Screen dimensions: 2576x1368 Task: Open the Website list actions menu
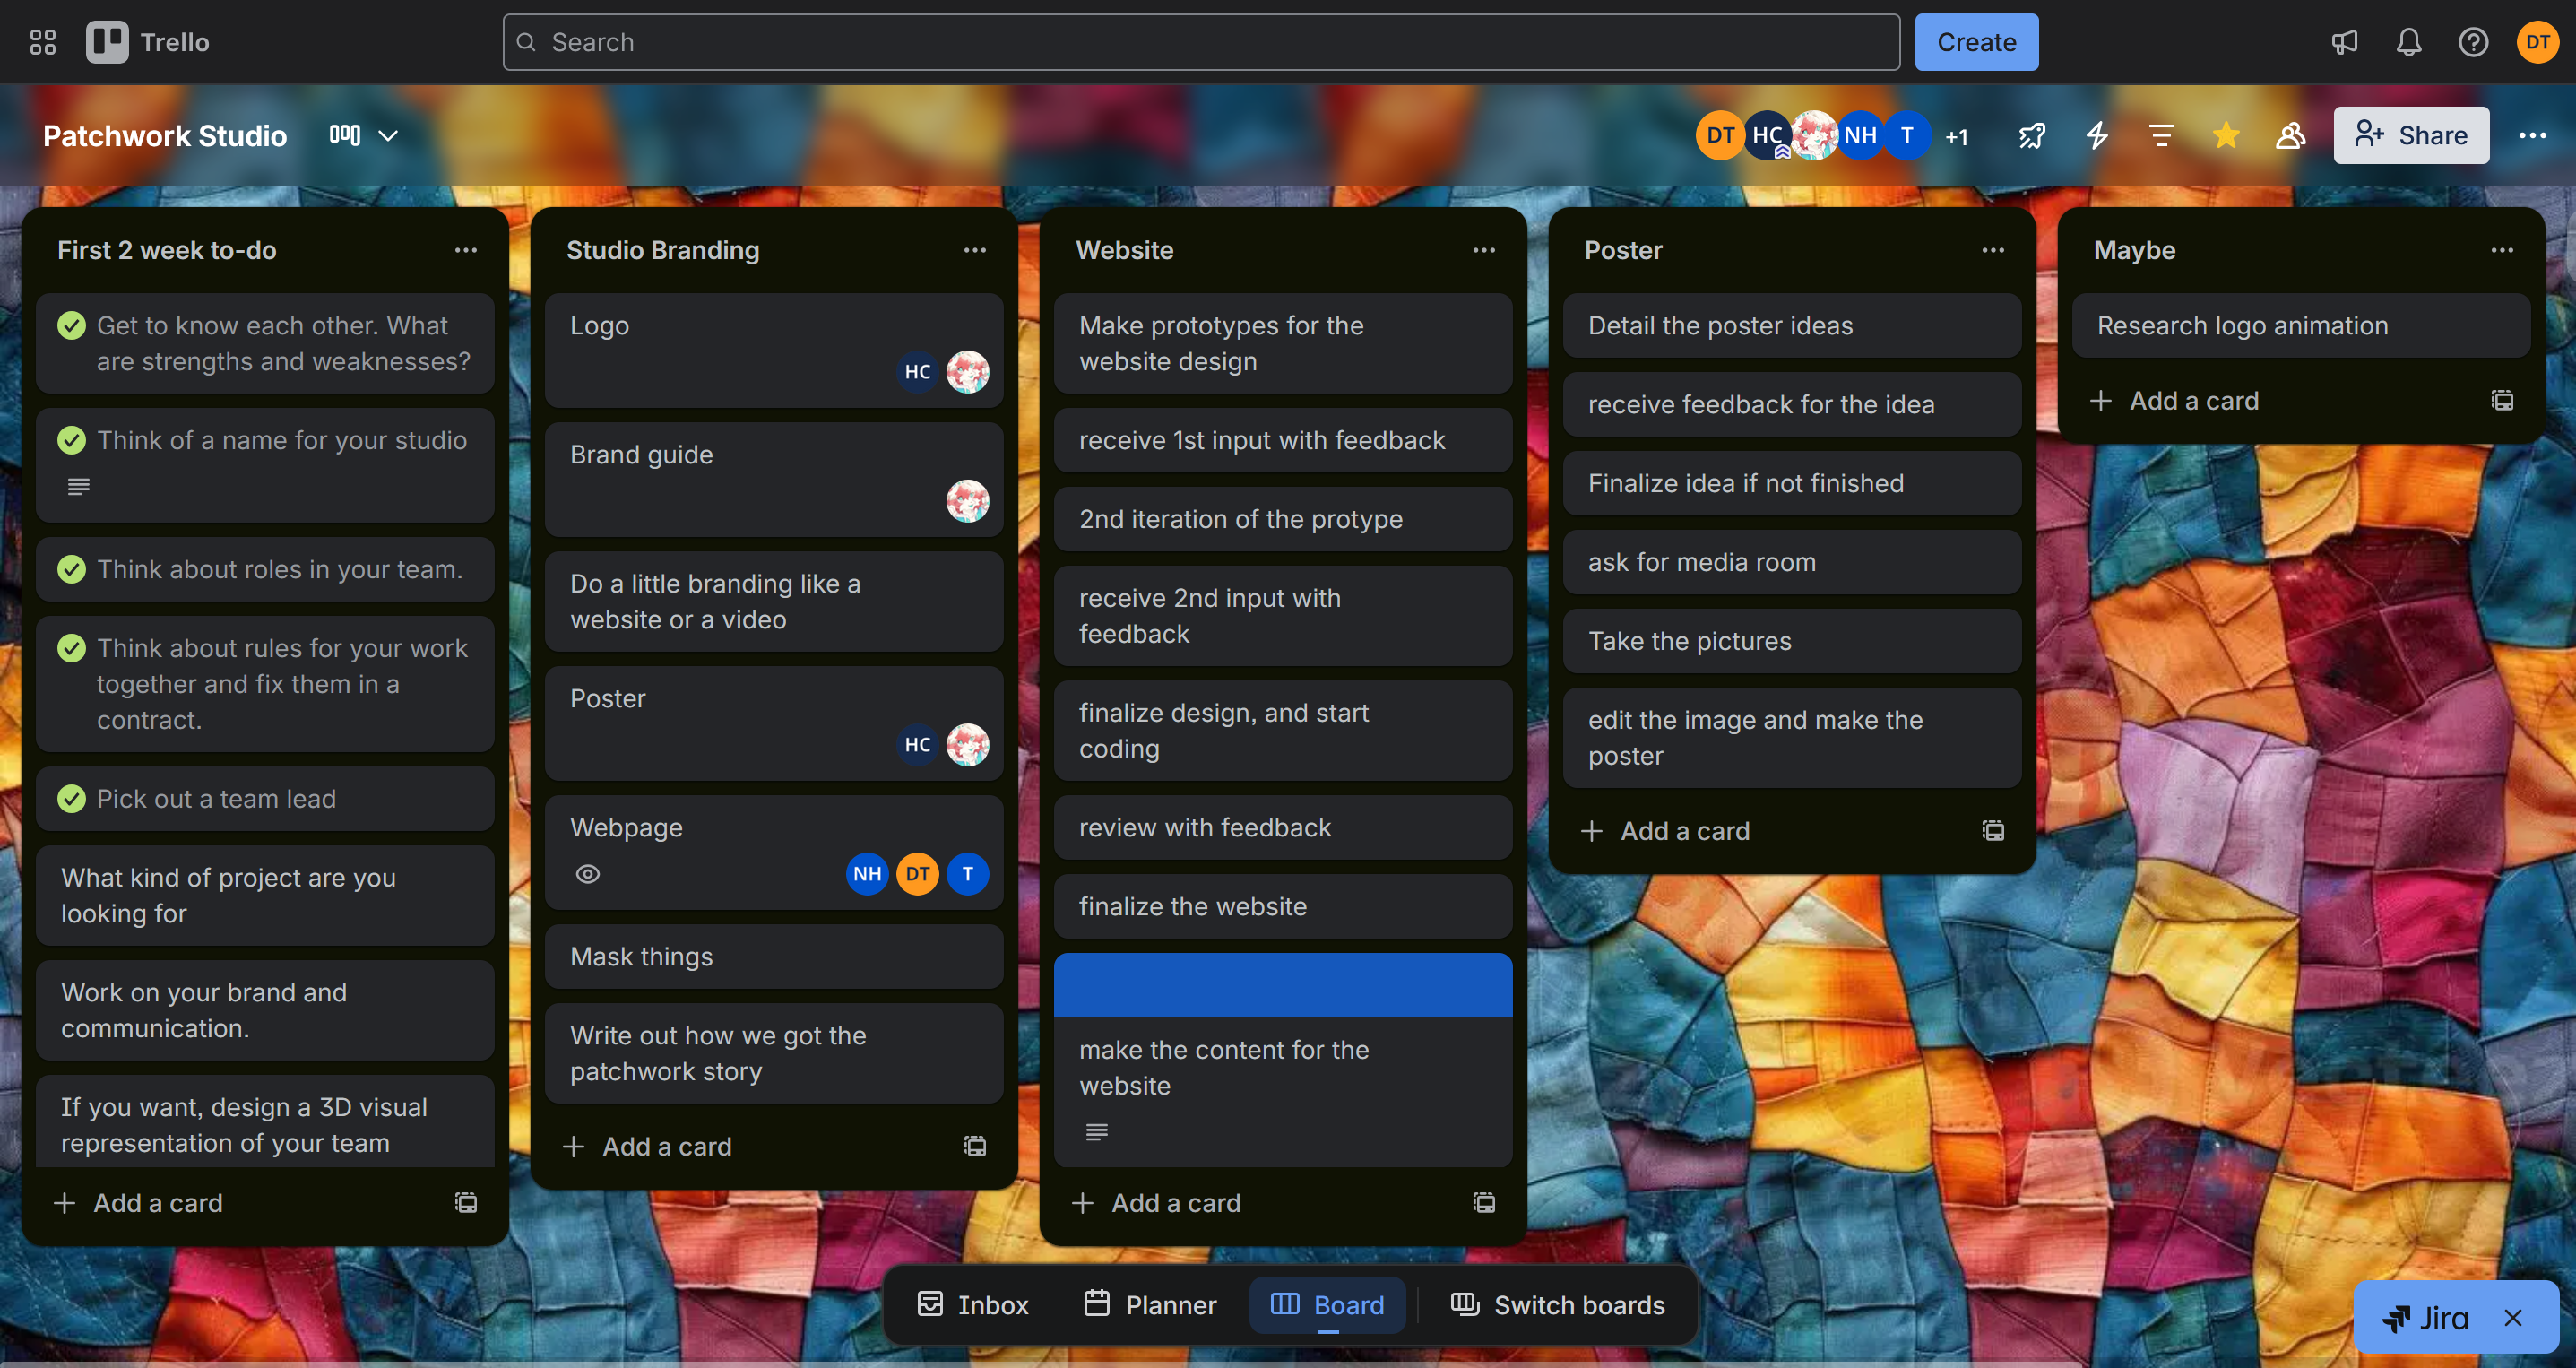click(x=1484, y=250)
